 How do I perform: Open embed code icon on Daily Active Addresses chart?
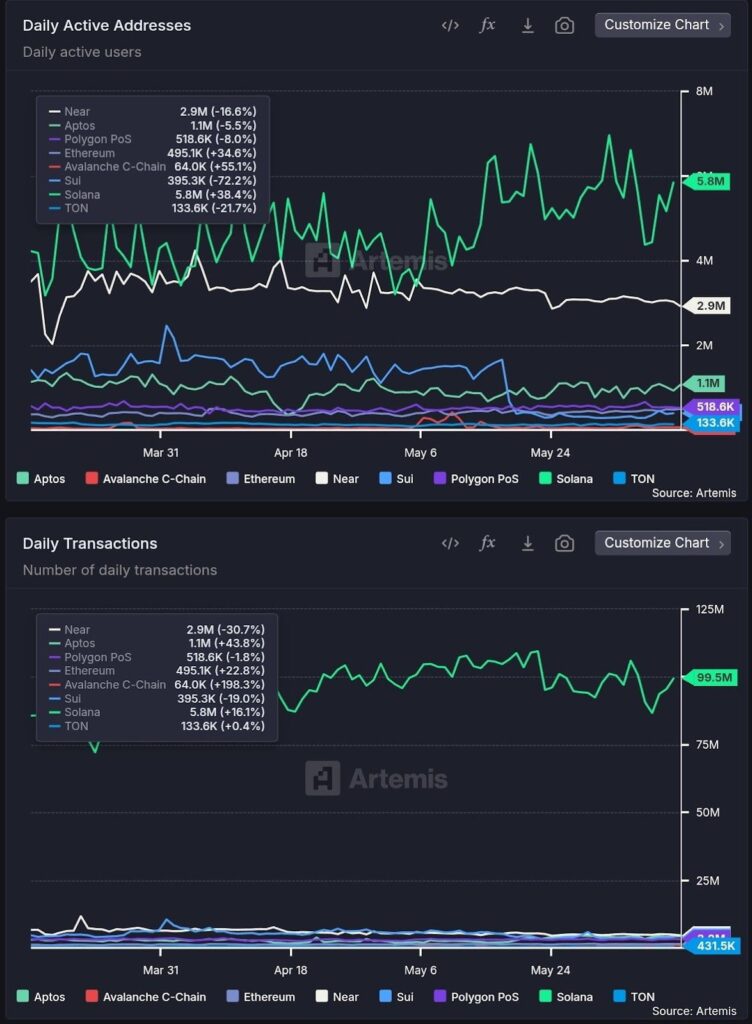point(450,25)
